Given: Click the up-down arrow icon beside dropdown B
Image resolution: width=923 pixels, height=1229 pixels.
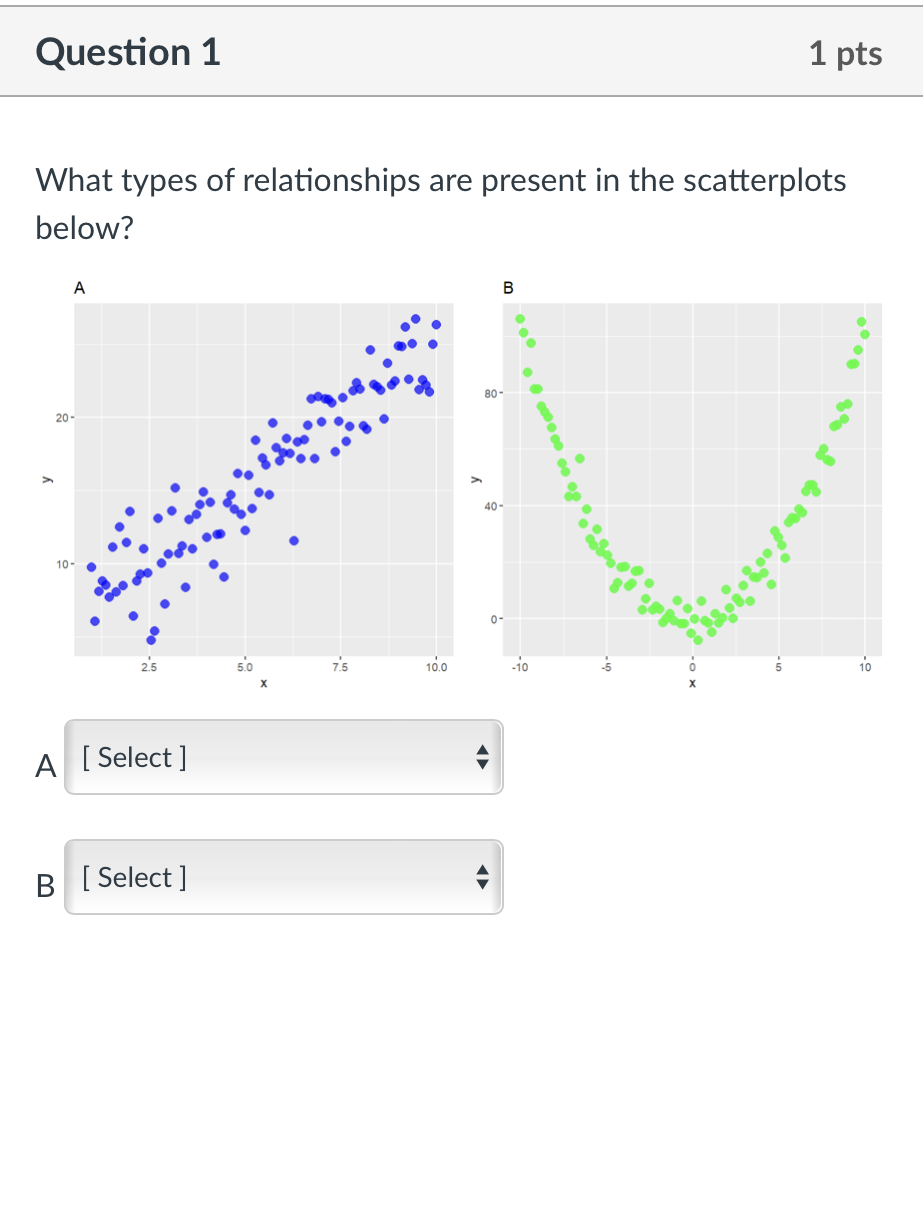Looking at the screenshot, I should pyautogui.click(x=482, y=877).
